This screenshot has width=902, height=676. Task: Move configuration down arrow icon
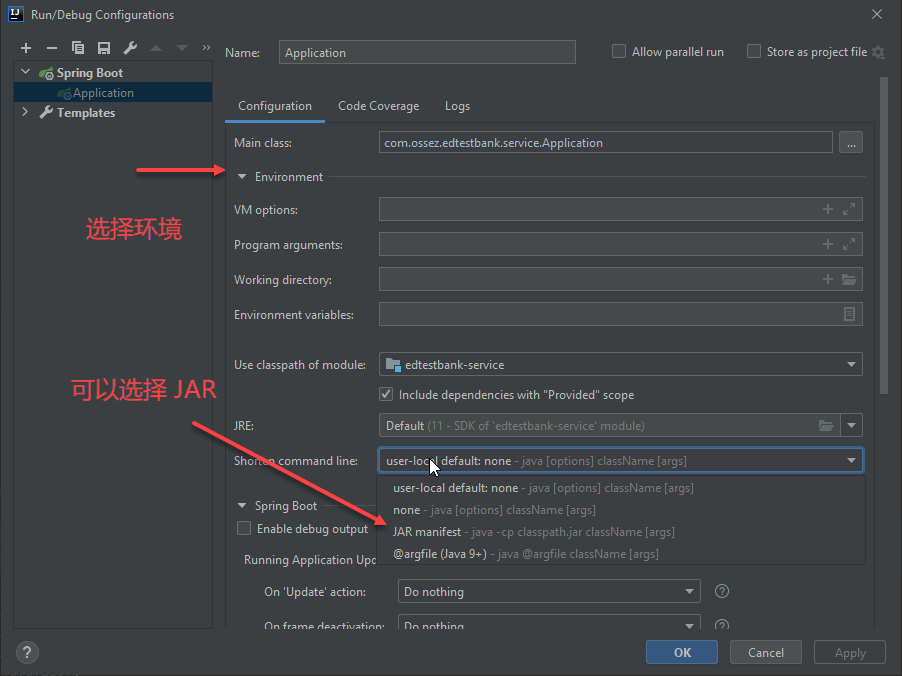click(182, 48)
